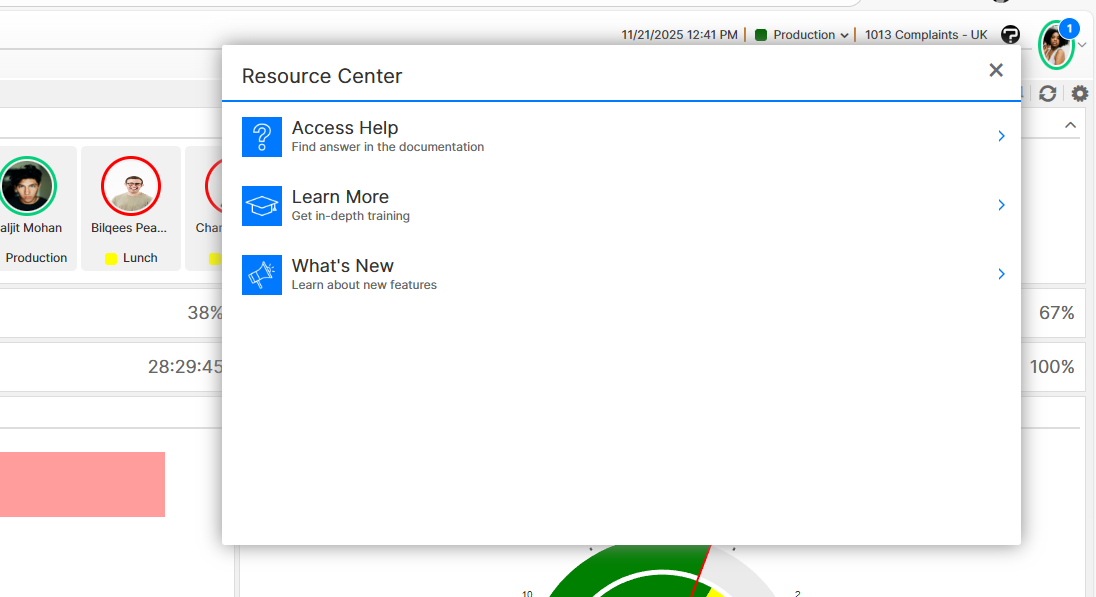Open dashboard settings via the gear icon
The image size is (1096, 597).
pyautogui.click(x=1078, y=93)
